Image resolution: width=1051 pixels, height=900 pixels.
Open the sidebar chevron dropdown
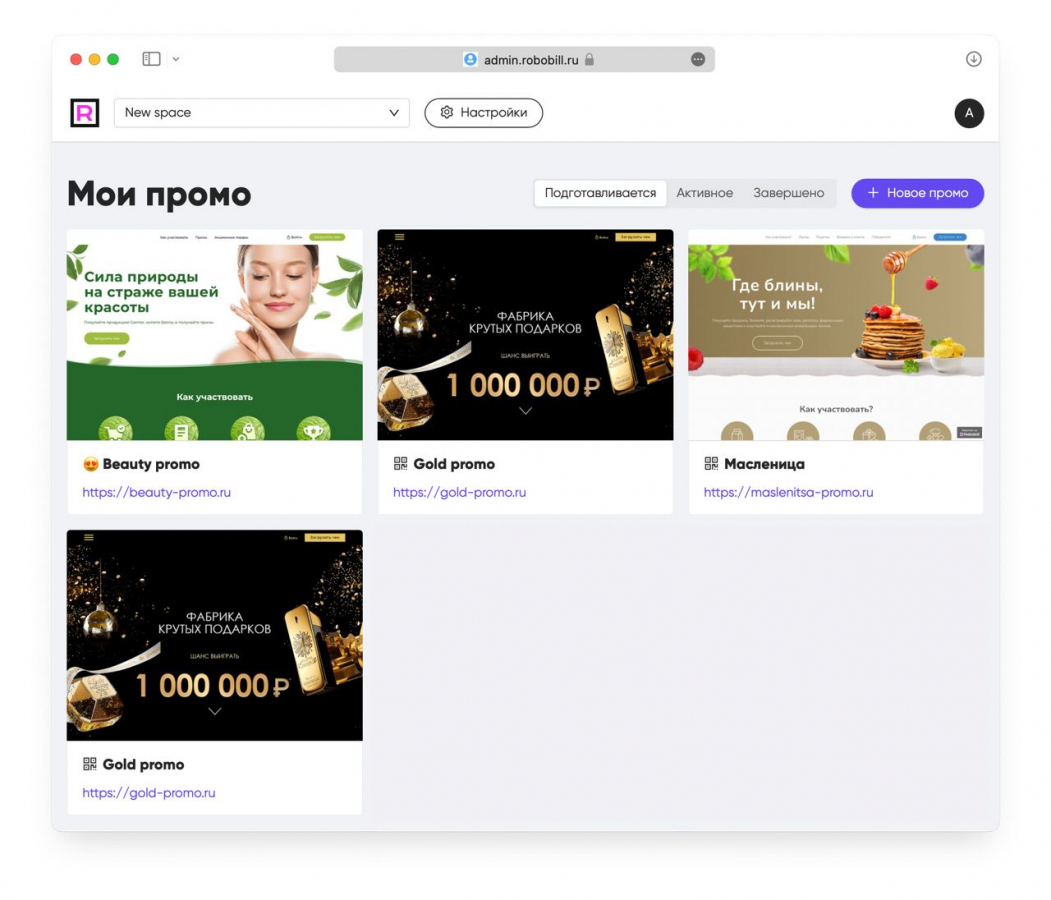[176, 59]
